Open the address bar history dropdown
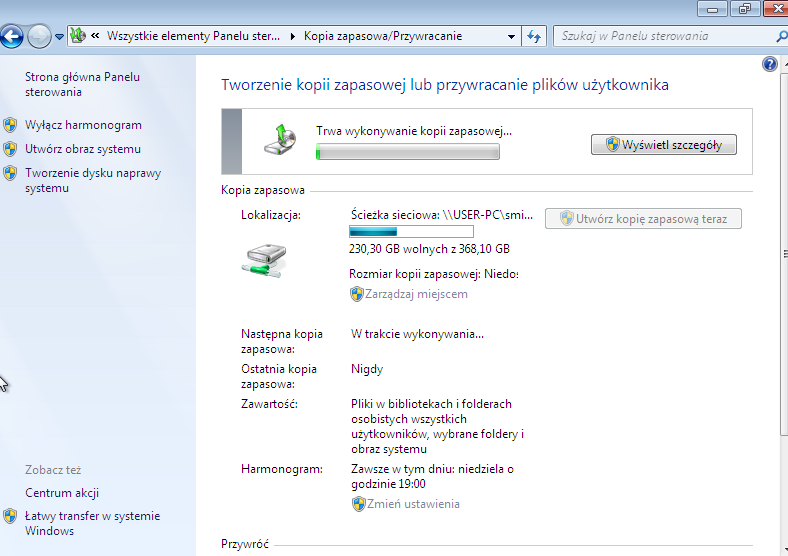Image resolution: width=788 pixels, height=556 pixels. click(x=511, y=36)
